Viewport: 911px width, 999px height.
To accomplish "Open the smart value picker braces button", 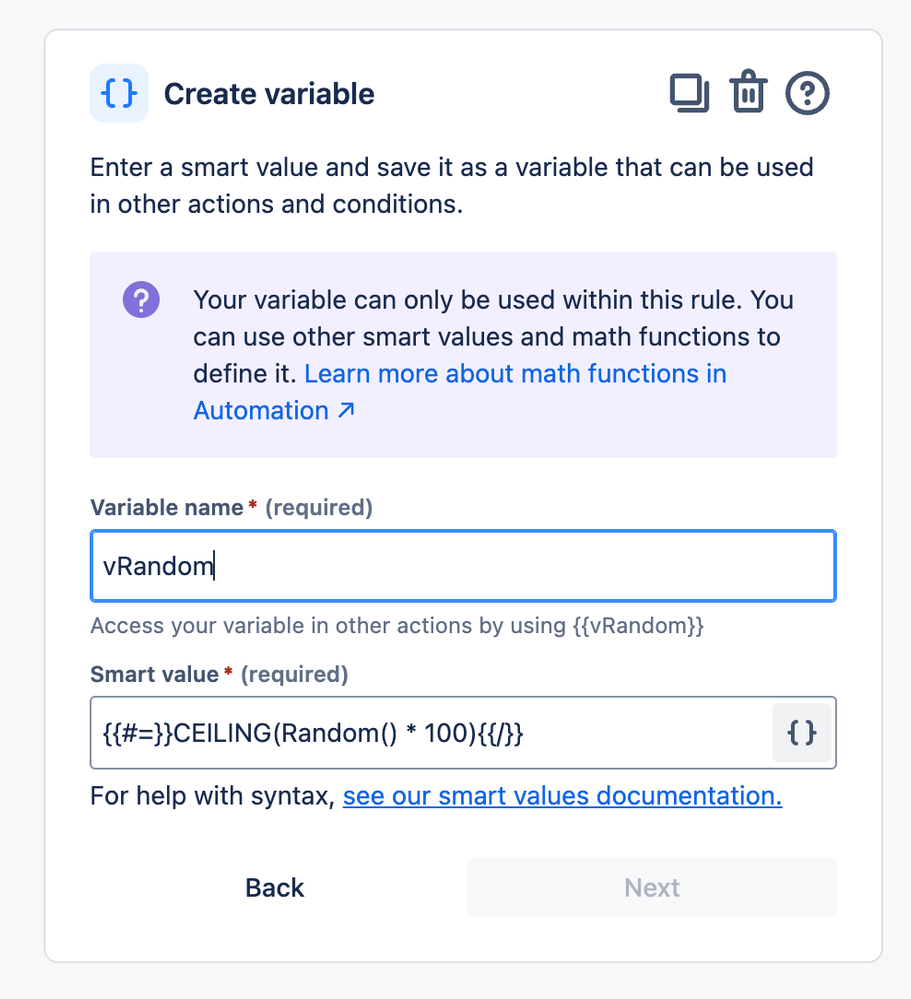I will tap(802, 733).
